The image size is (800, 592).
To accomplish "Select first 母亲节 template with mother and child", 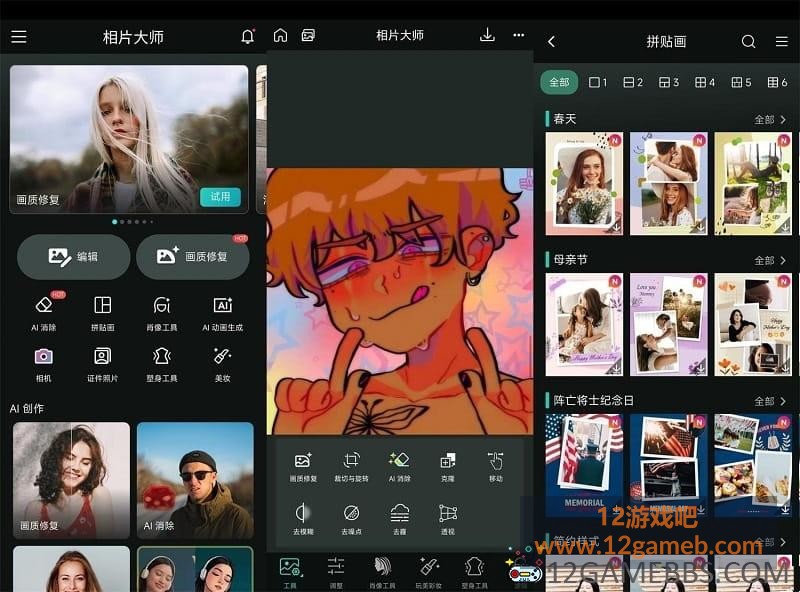I will (x=584, y=325).
